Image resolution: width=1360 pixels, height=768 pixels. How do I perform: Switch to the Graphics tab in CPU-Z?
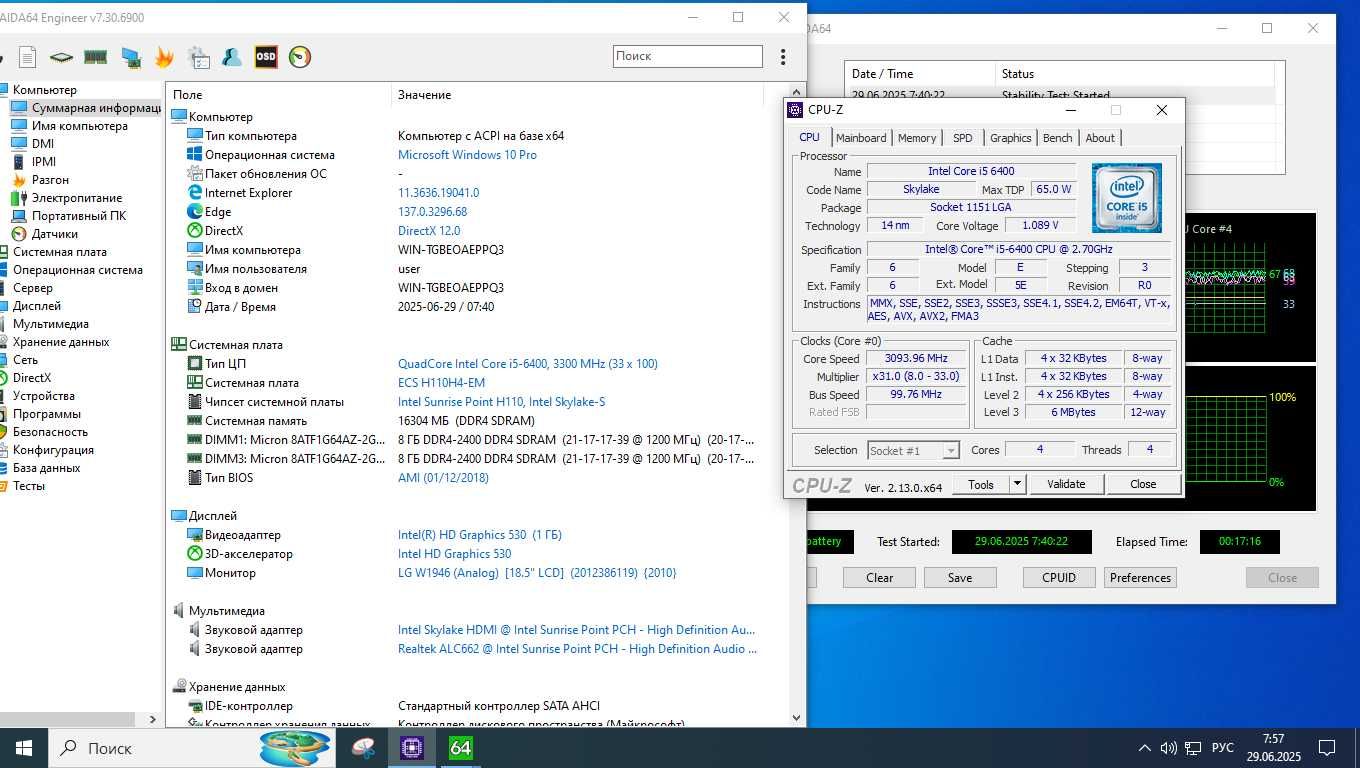(x=1011, y=138)
